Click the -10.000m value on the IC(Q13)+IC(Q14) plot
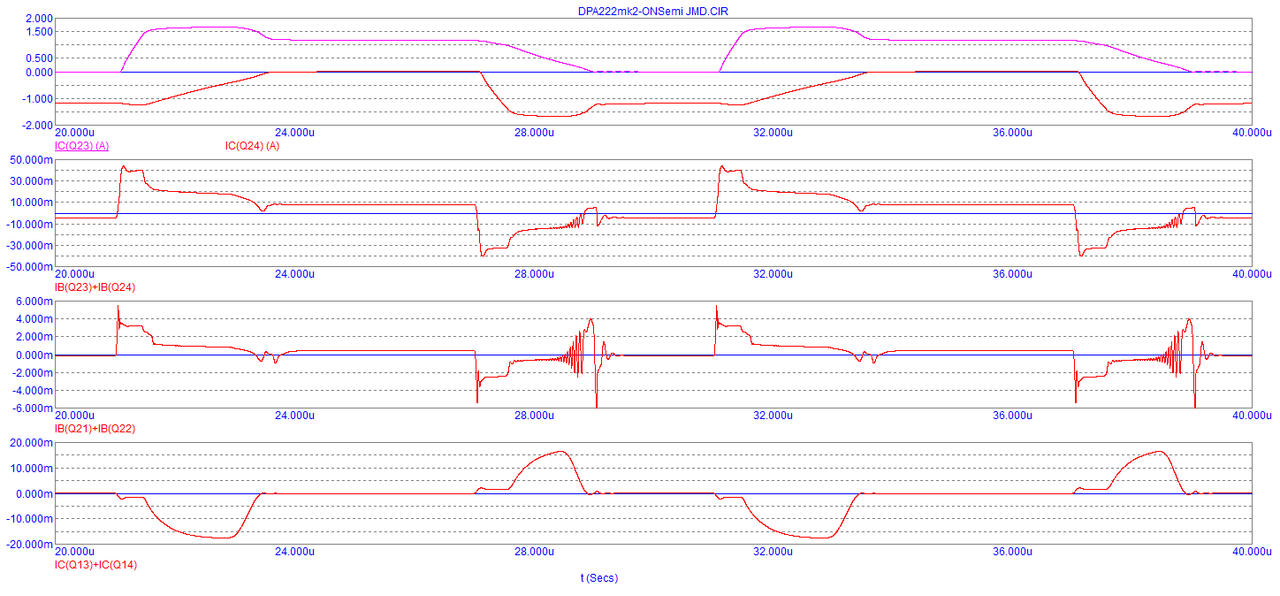1280x596 pixels. 30,519
